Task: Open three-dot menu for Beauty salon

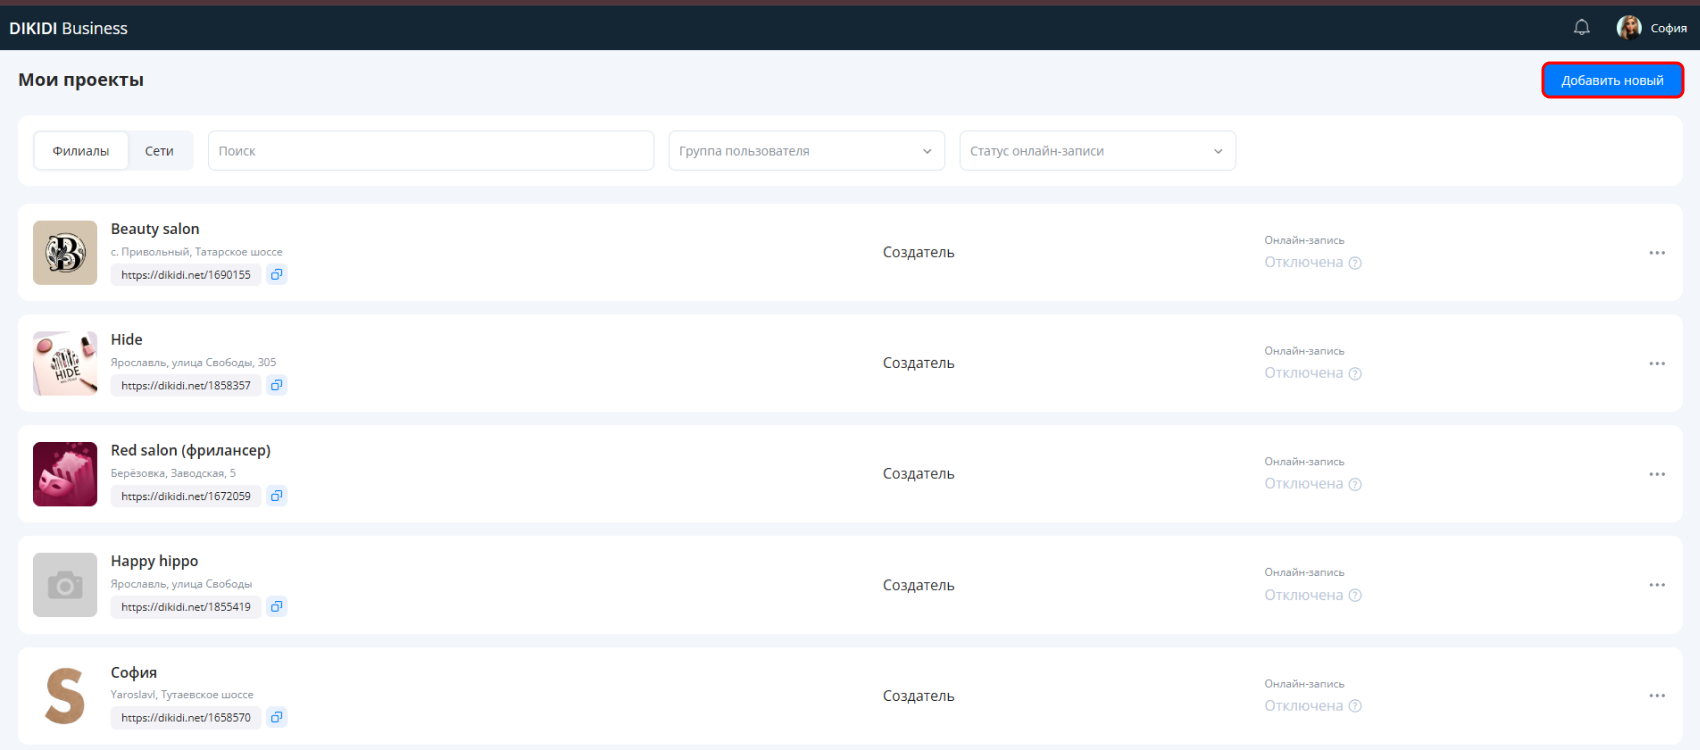Action: (1657, 253)
